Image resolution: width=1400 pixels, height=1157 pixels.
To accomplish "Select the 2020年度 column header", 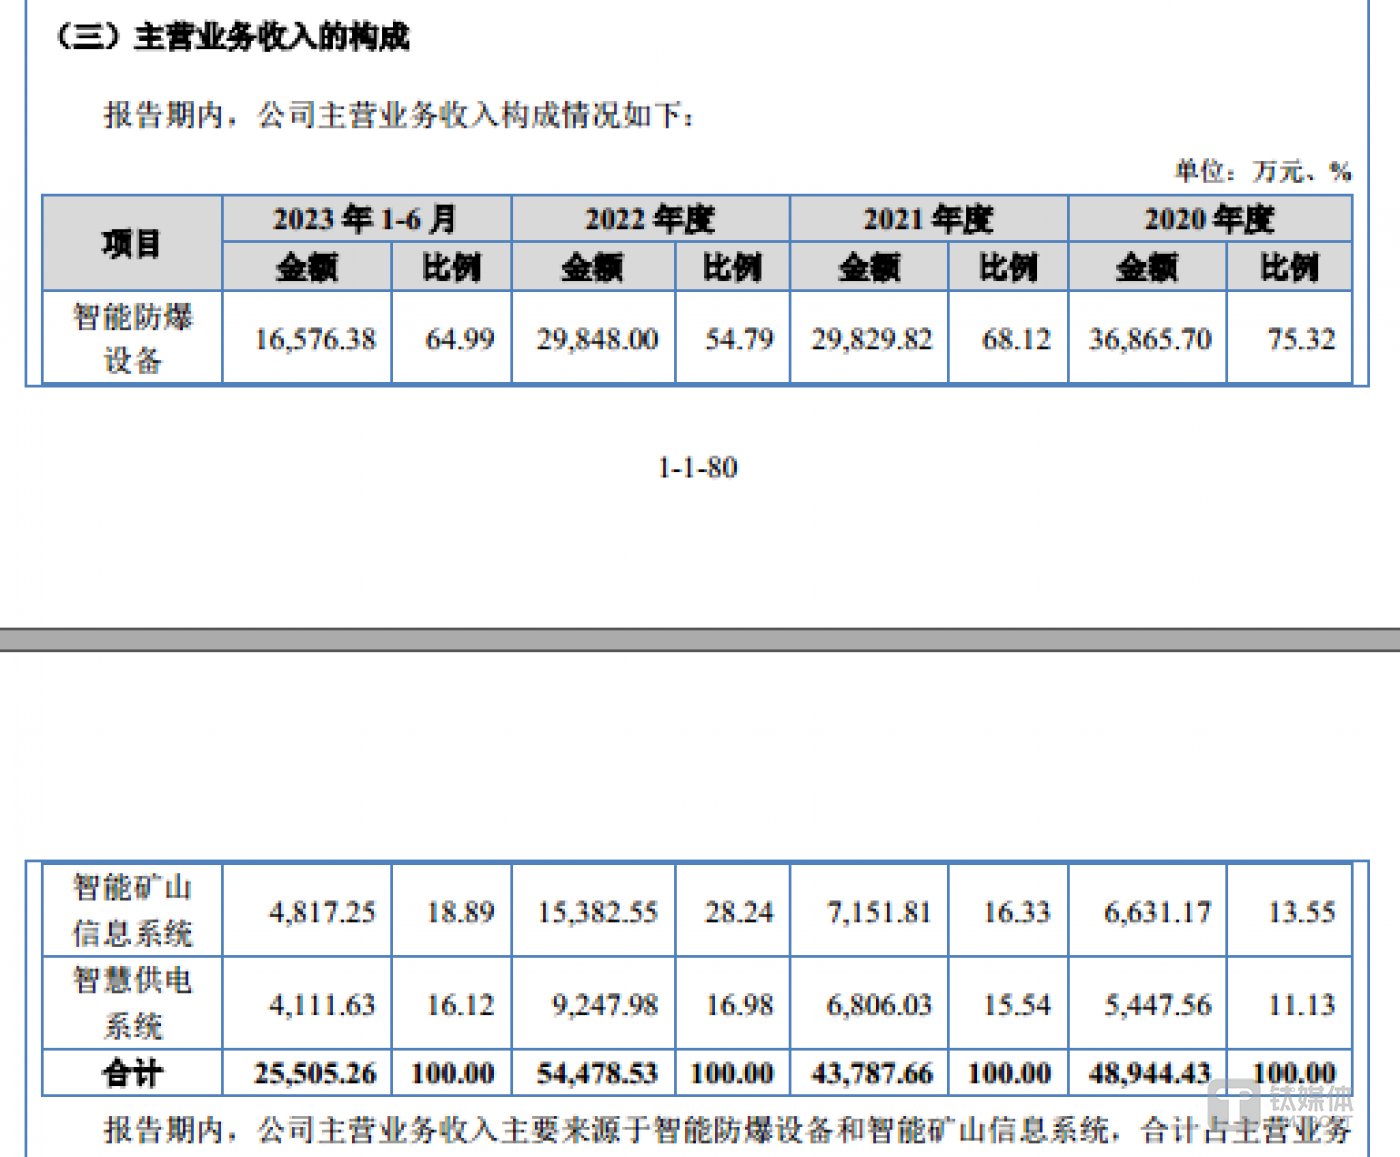I will click(x=1210, y=219).
